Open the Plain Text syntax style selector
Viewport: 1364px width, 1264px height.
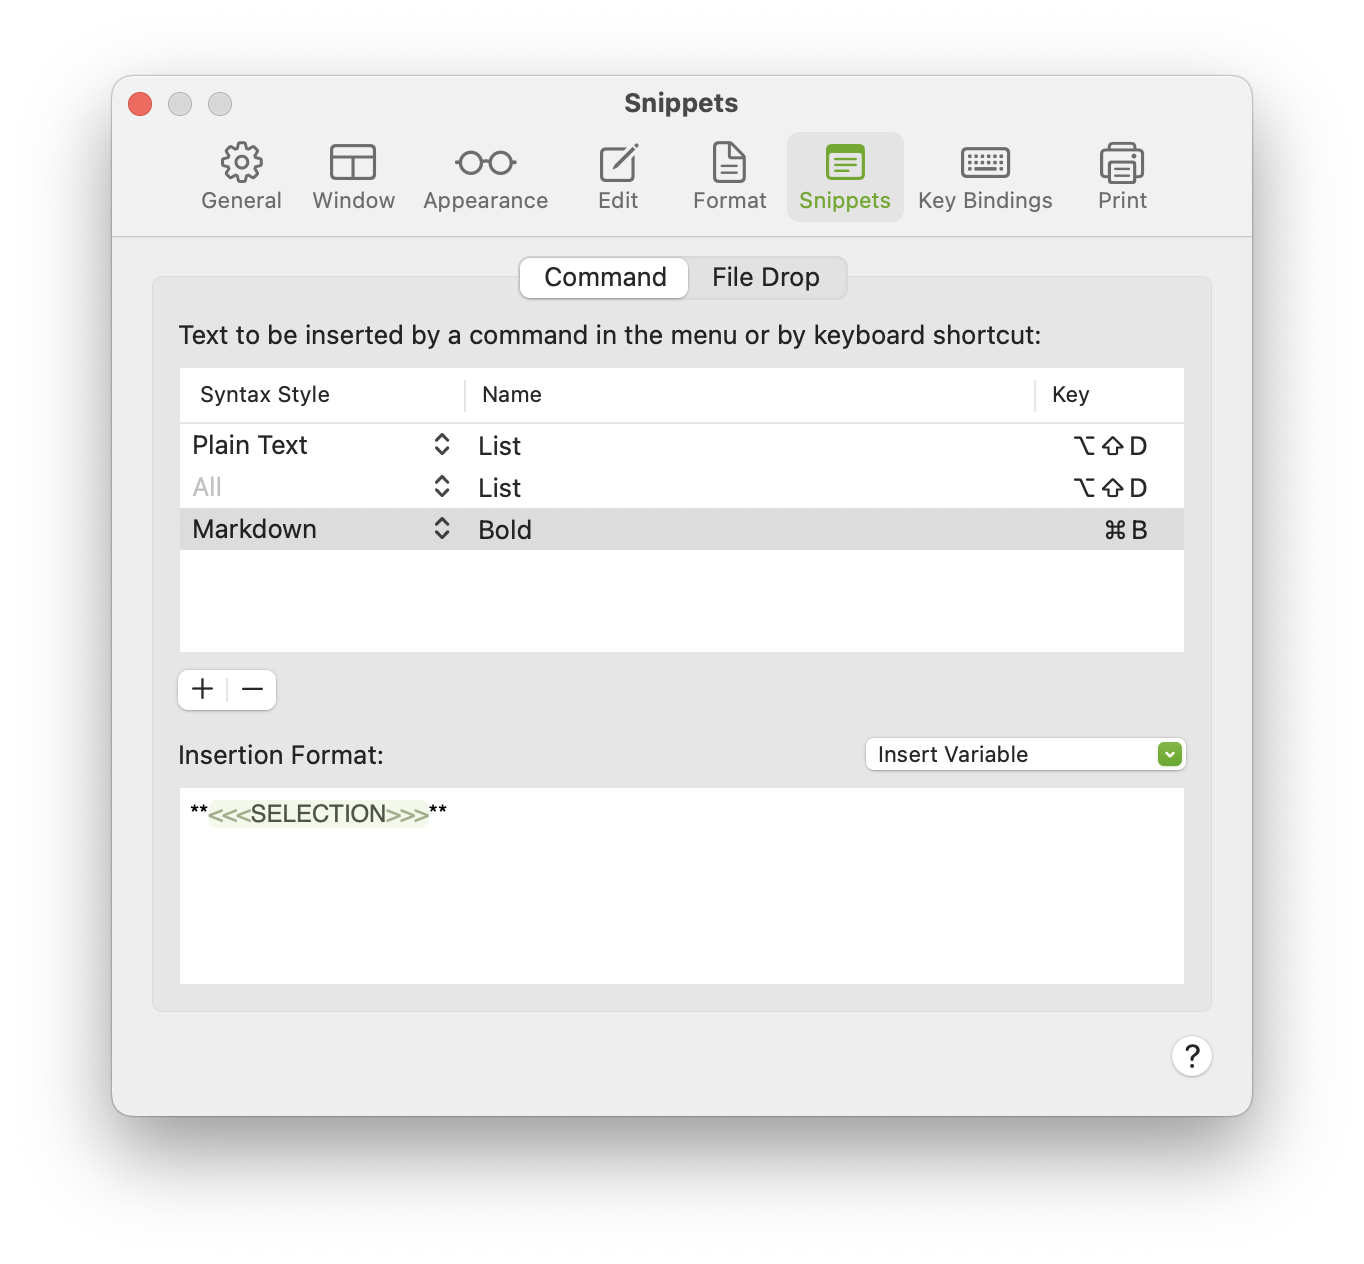441,445
